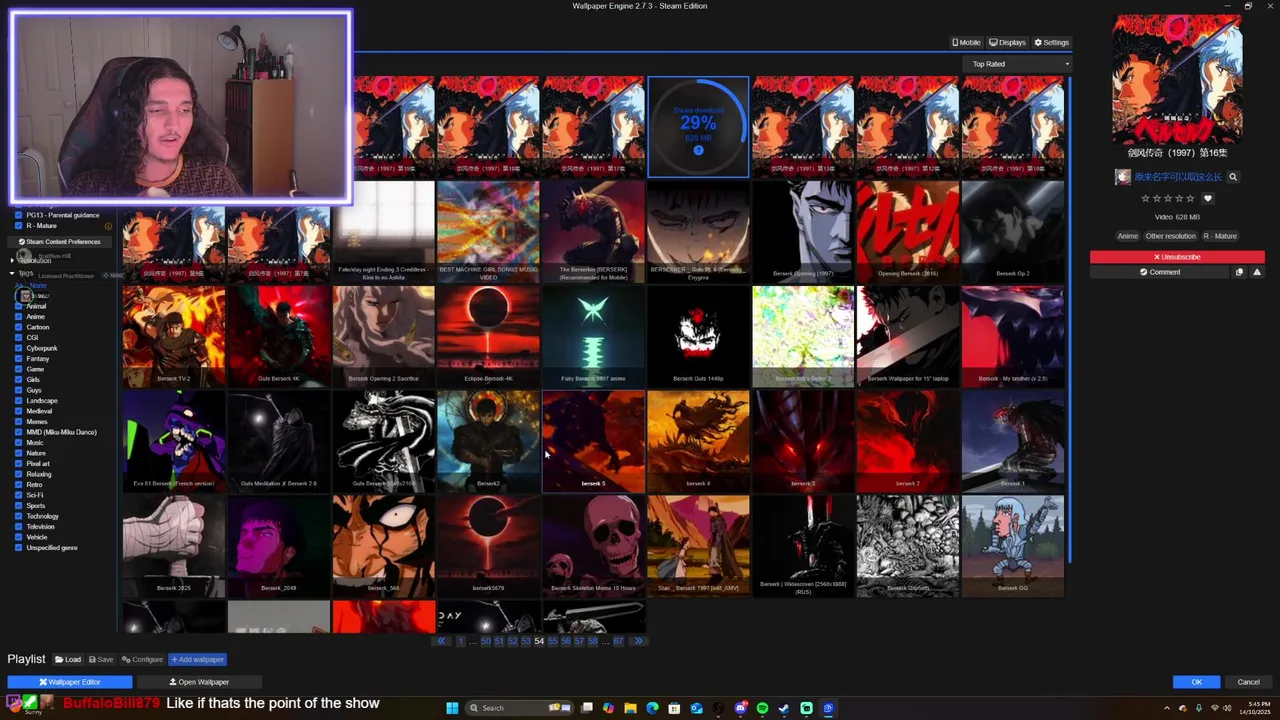Select the Eclipse-Berserk 4K wallpaper thumbnail

(488, 336)
